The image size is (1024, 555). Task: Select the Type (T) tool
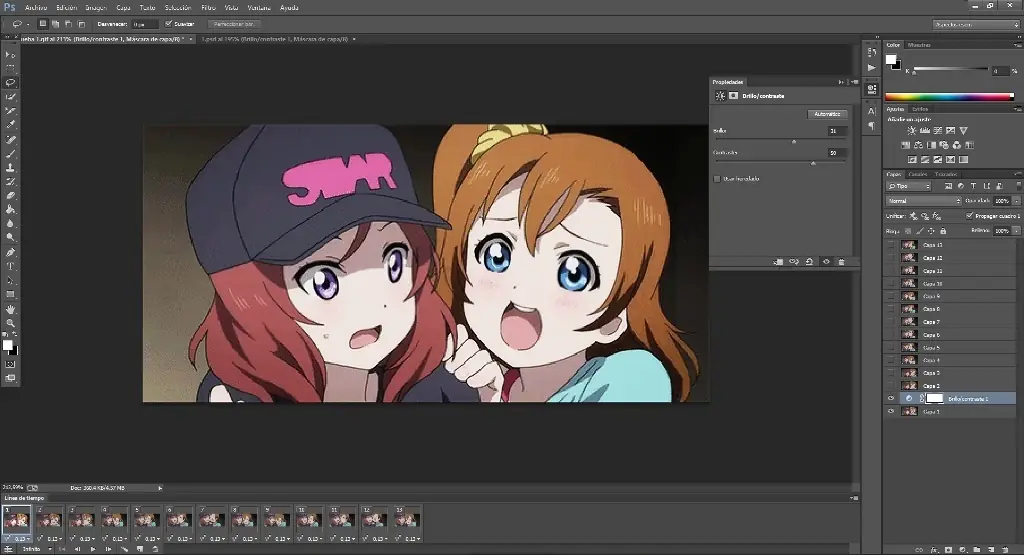(11, 266)
